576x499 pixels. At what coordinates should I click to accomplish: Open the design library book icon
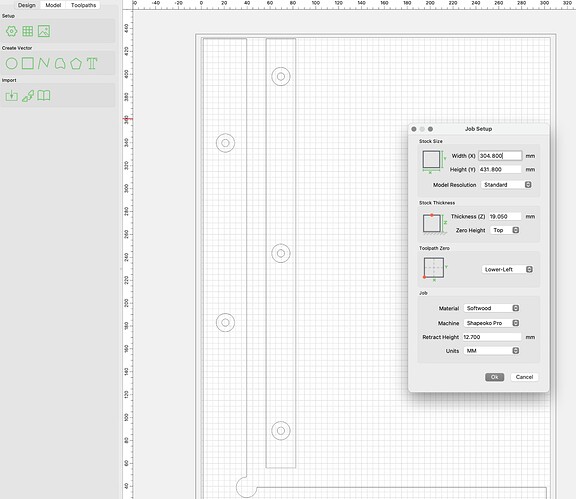pyautogui.click(x=44, y=96)
